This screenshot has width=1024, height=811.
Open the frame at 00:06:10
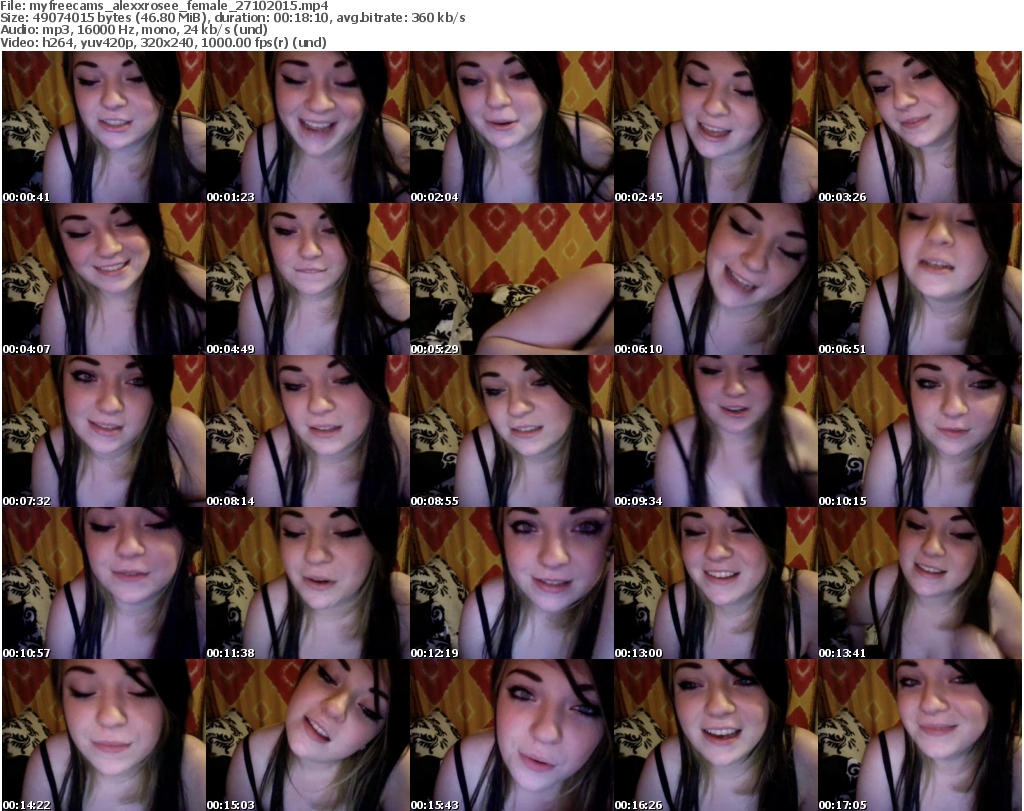pyautogui.click(x=716, y=279)
